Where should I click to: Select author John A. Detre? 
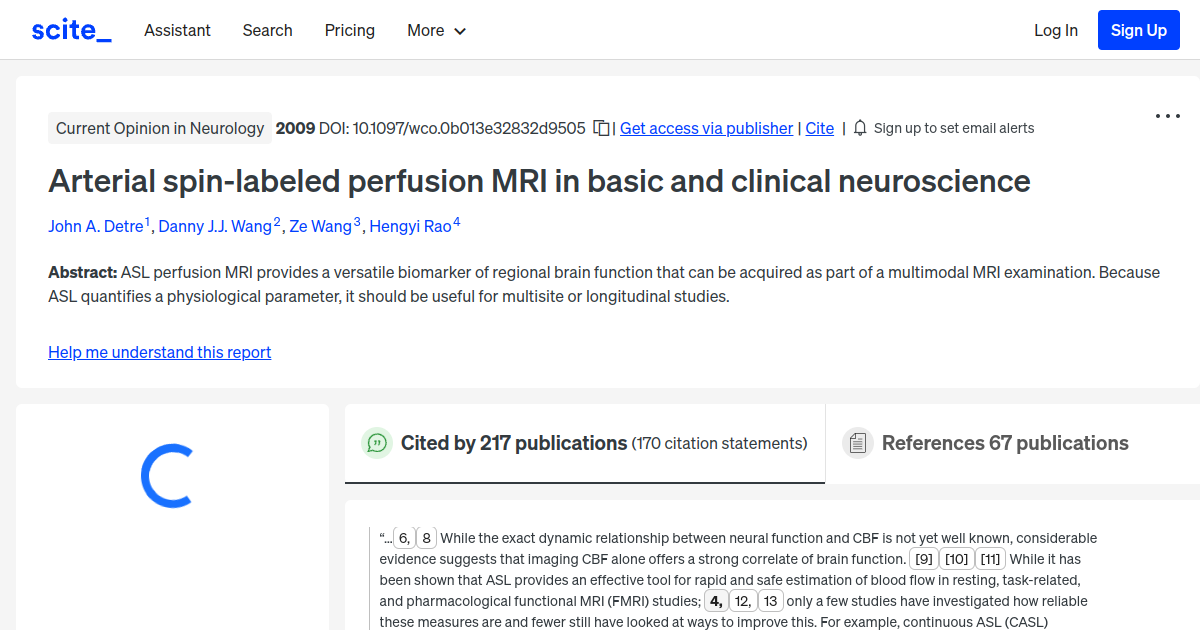(95, 226)
